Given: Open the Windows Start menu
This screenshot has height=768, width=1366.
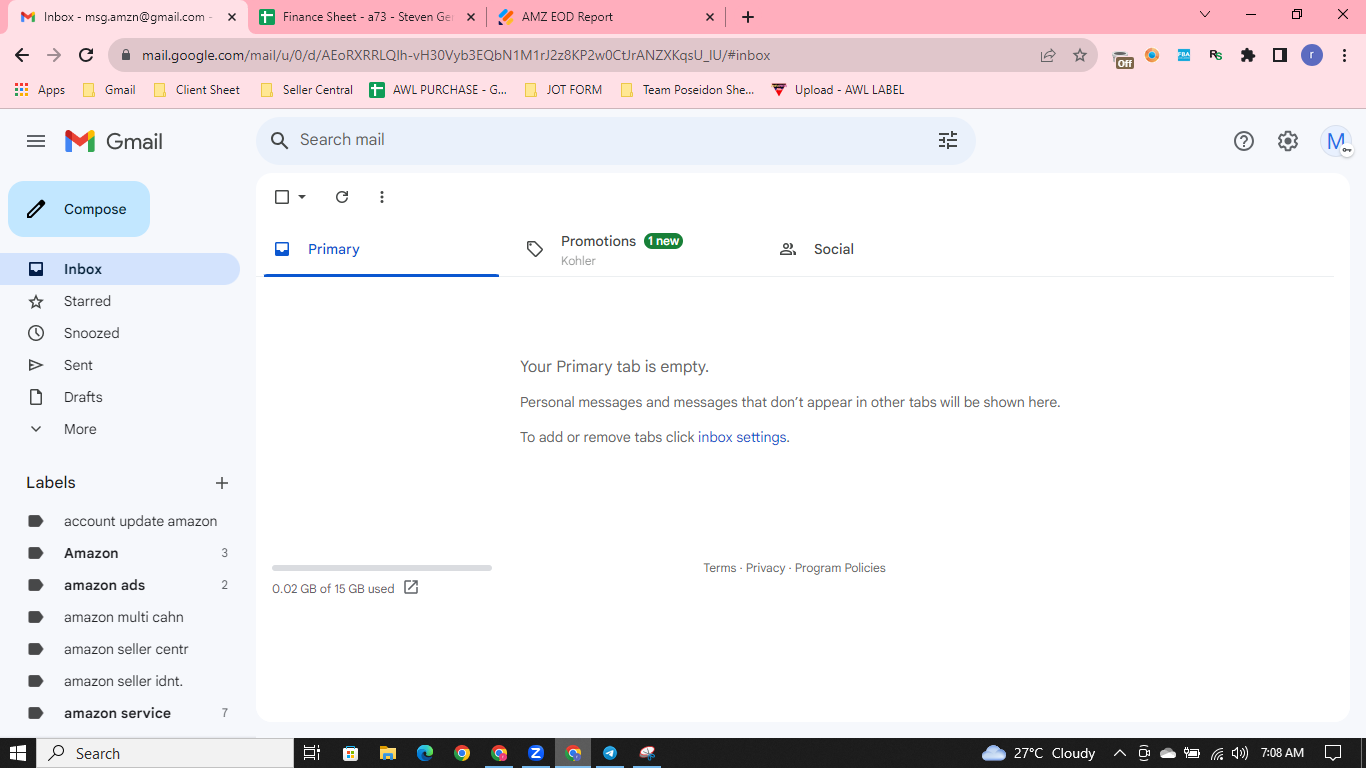Looking at the screenshot, I should 18,753.
